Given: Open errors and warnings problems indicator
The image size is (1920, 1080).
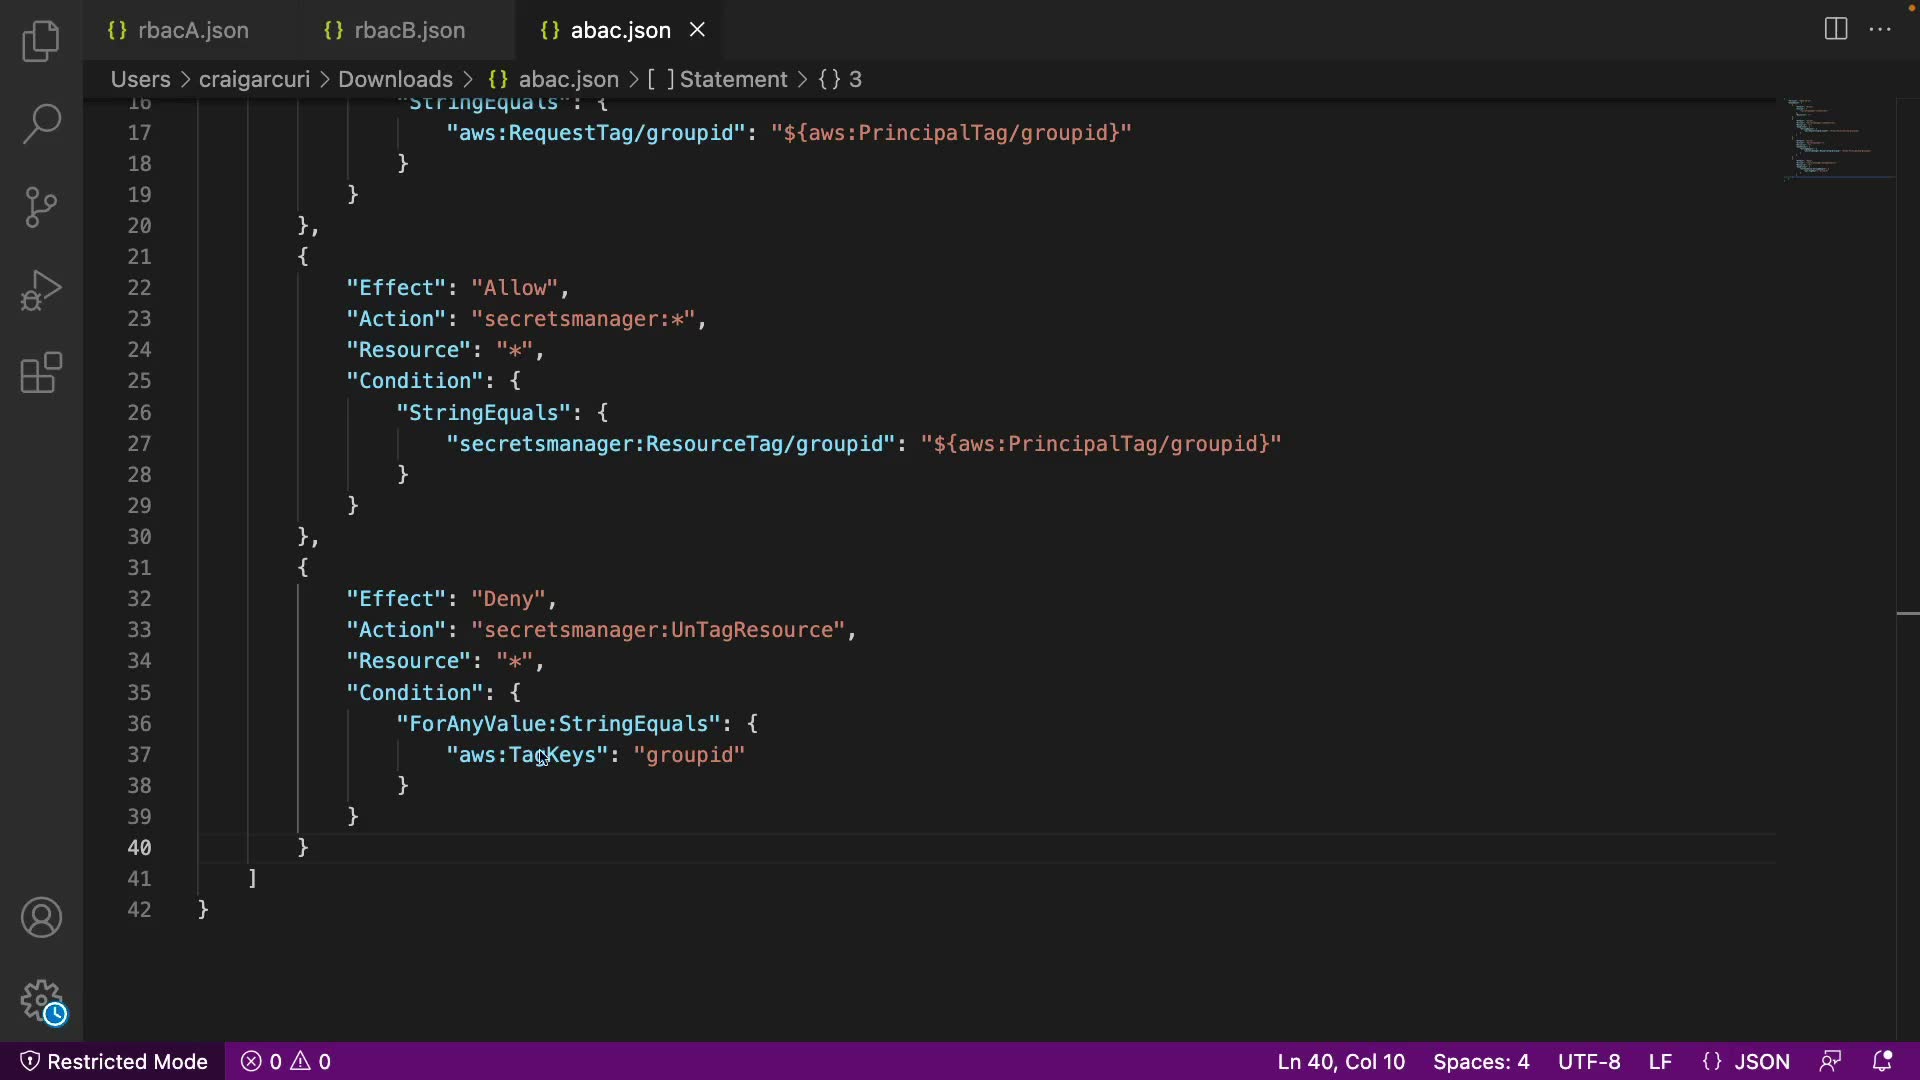Looking at the screenshot, I should pos(286,1061).
